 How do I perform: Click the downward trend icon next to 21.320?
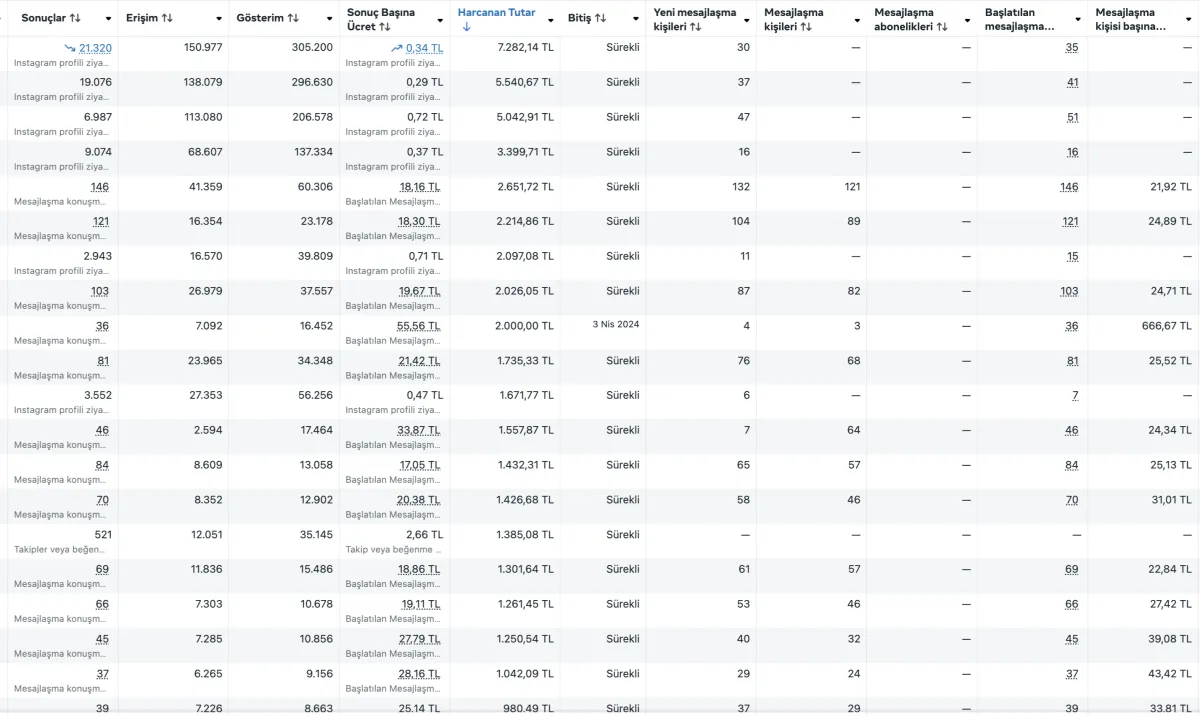coord(69,48)
